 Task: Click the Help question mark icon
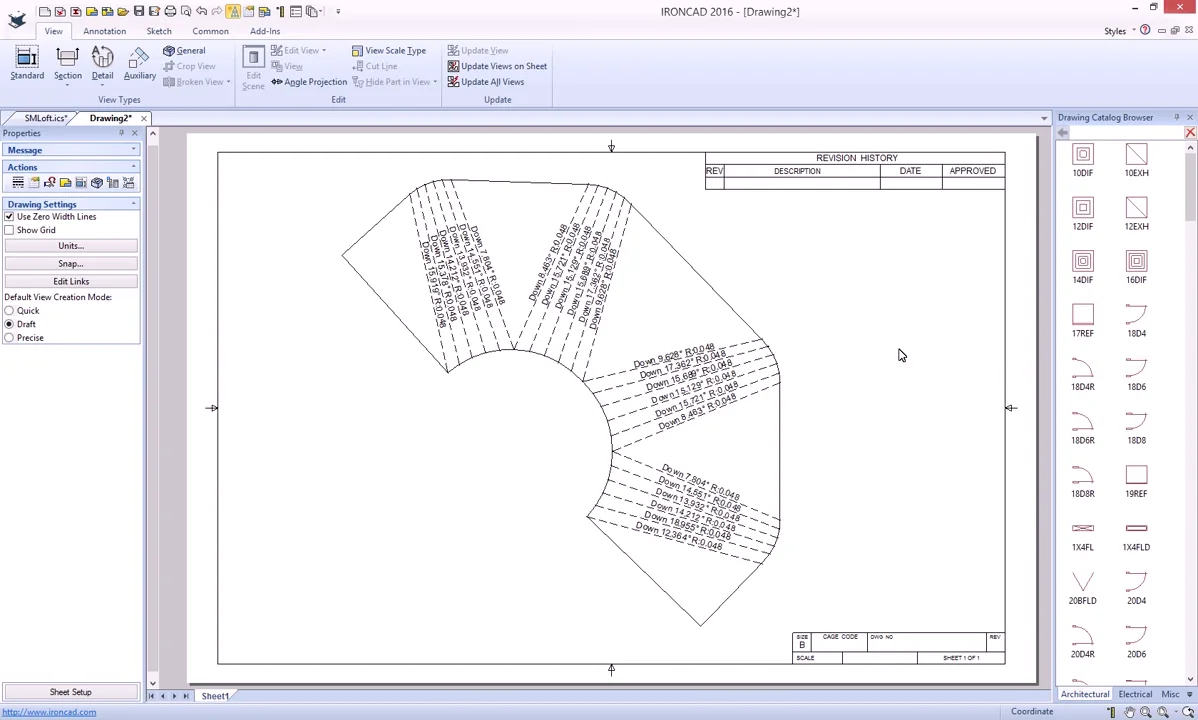pos(1145,31)
